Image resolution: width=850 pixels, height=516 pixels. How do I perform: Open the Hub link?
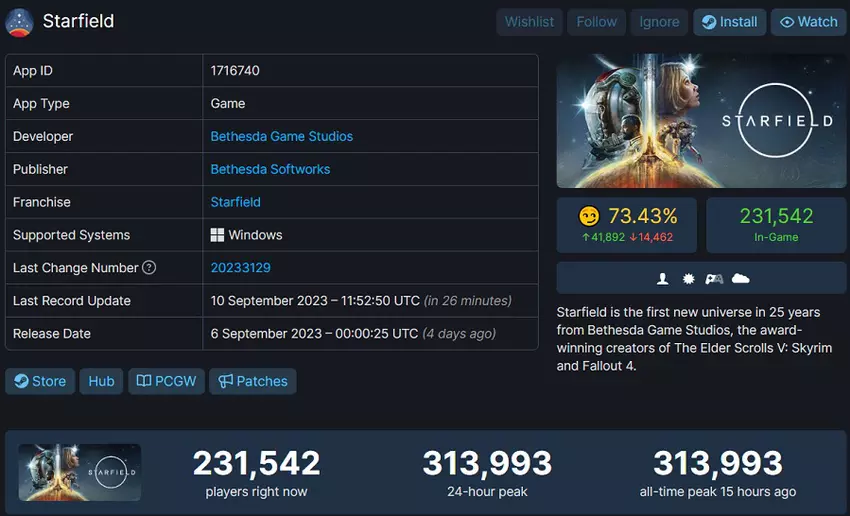[101, 381]
